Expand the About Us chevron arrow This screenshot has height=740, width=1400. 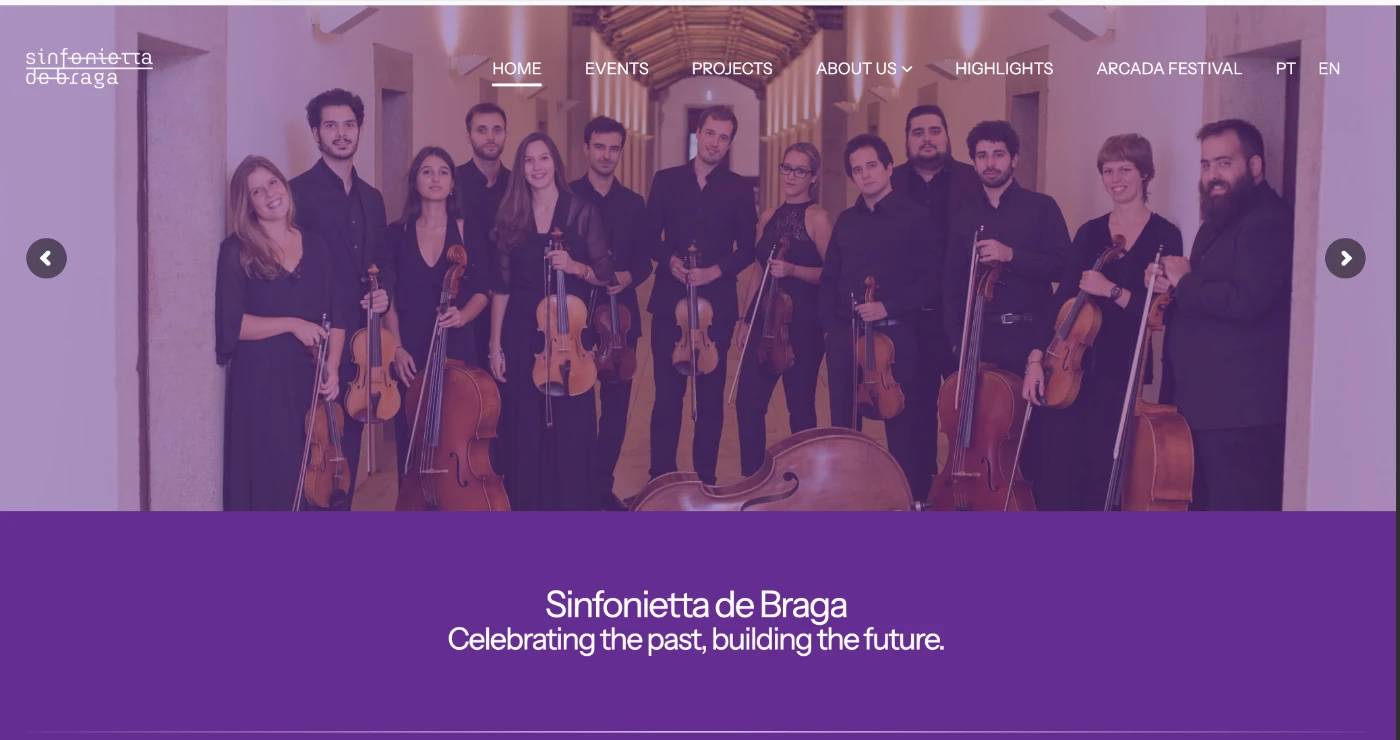[907, 69]
